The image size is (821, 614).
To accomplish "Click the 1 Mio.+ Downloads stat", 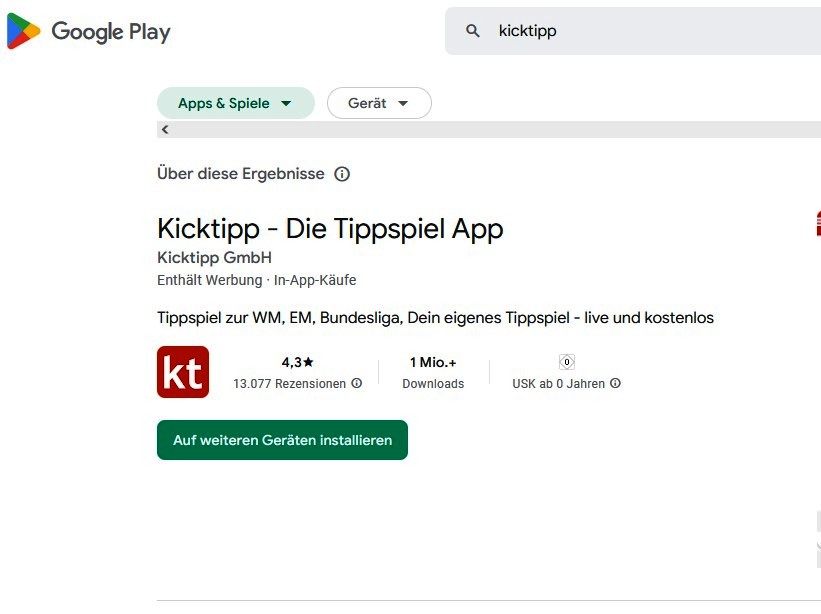I will tap(433, 372).
